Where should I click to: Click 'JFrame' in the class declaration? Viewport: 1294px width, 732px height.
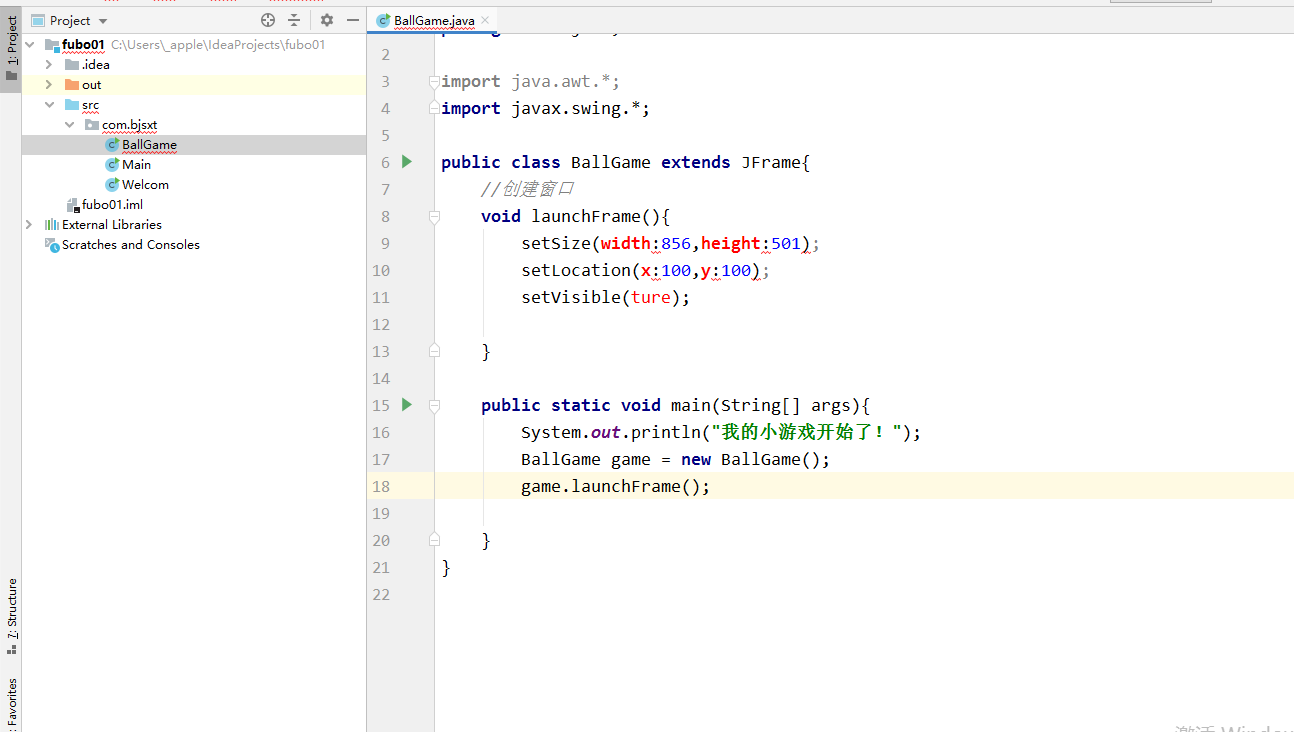click(771, 162)
